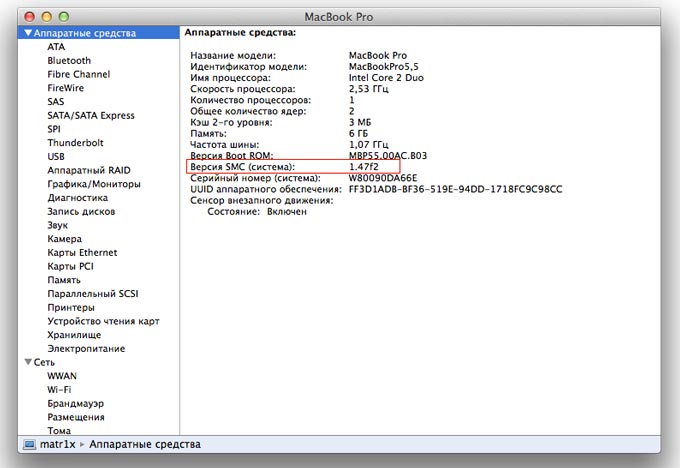Click bus speed value 1,07 ГГц
The height and width of the screenshot is (468, 680).
coord(369,145)
